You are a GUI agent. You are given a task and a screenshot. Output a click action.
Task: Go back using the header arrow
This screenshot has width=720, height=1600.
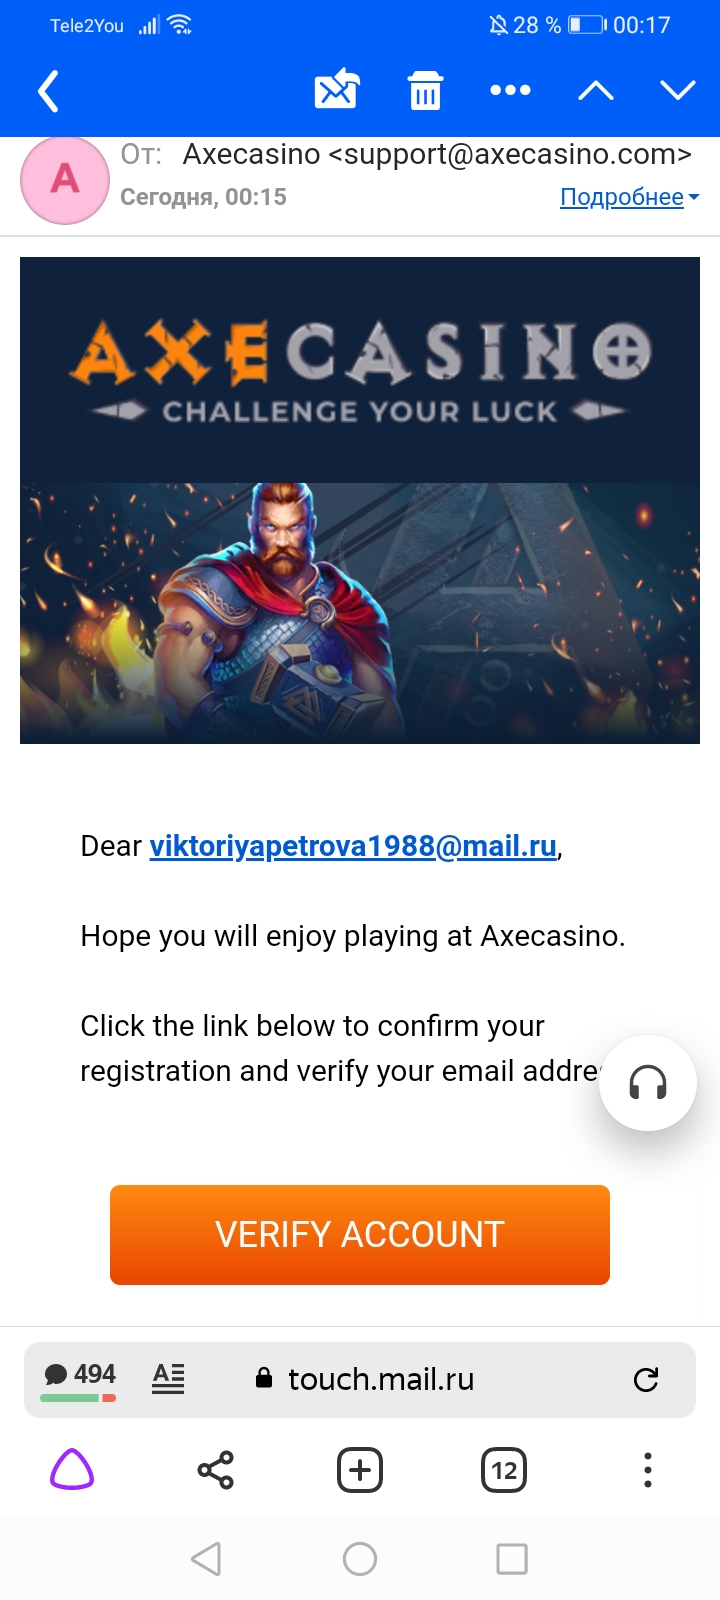point(49,91)
